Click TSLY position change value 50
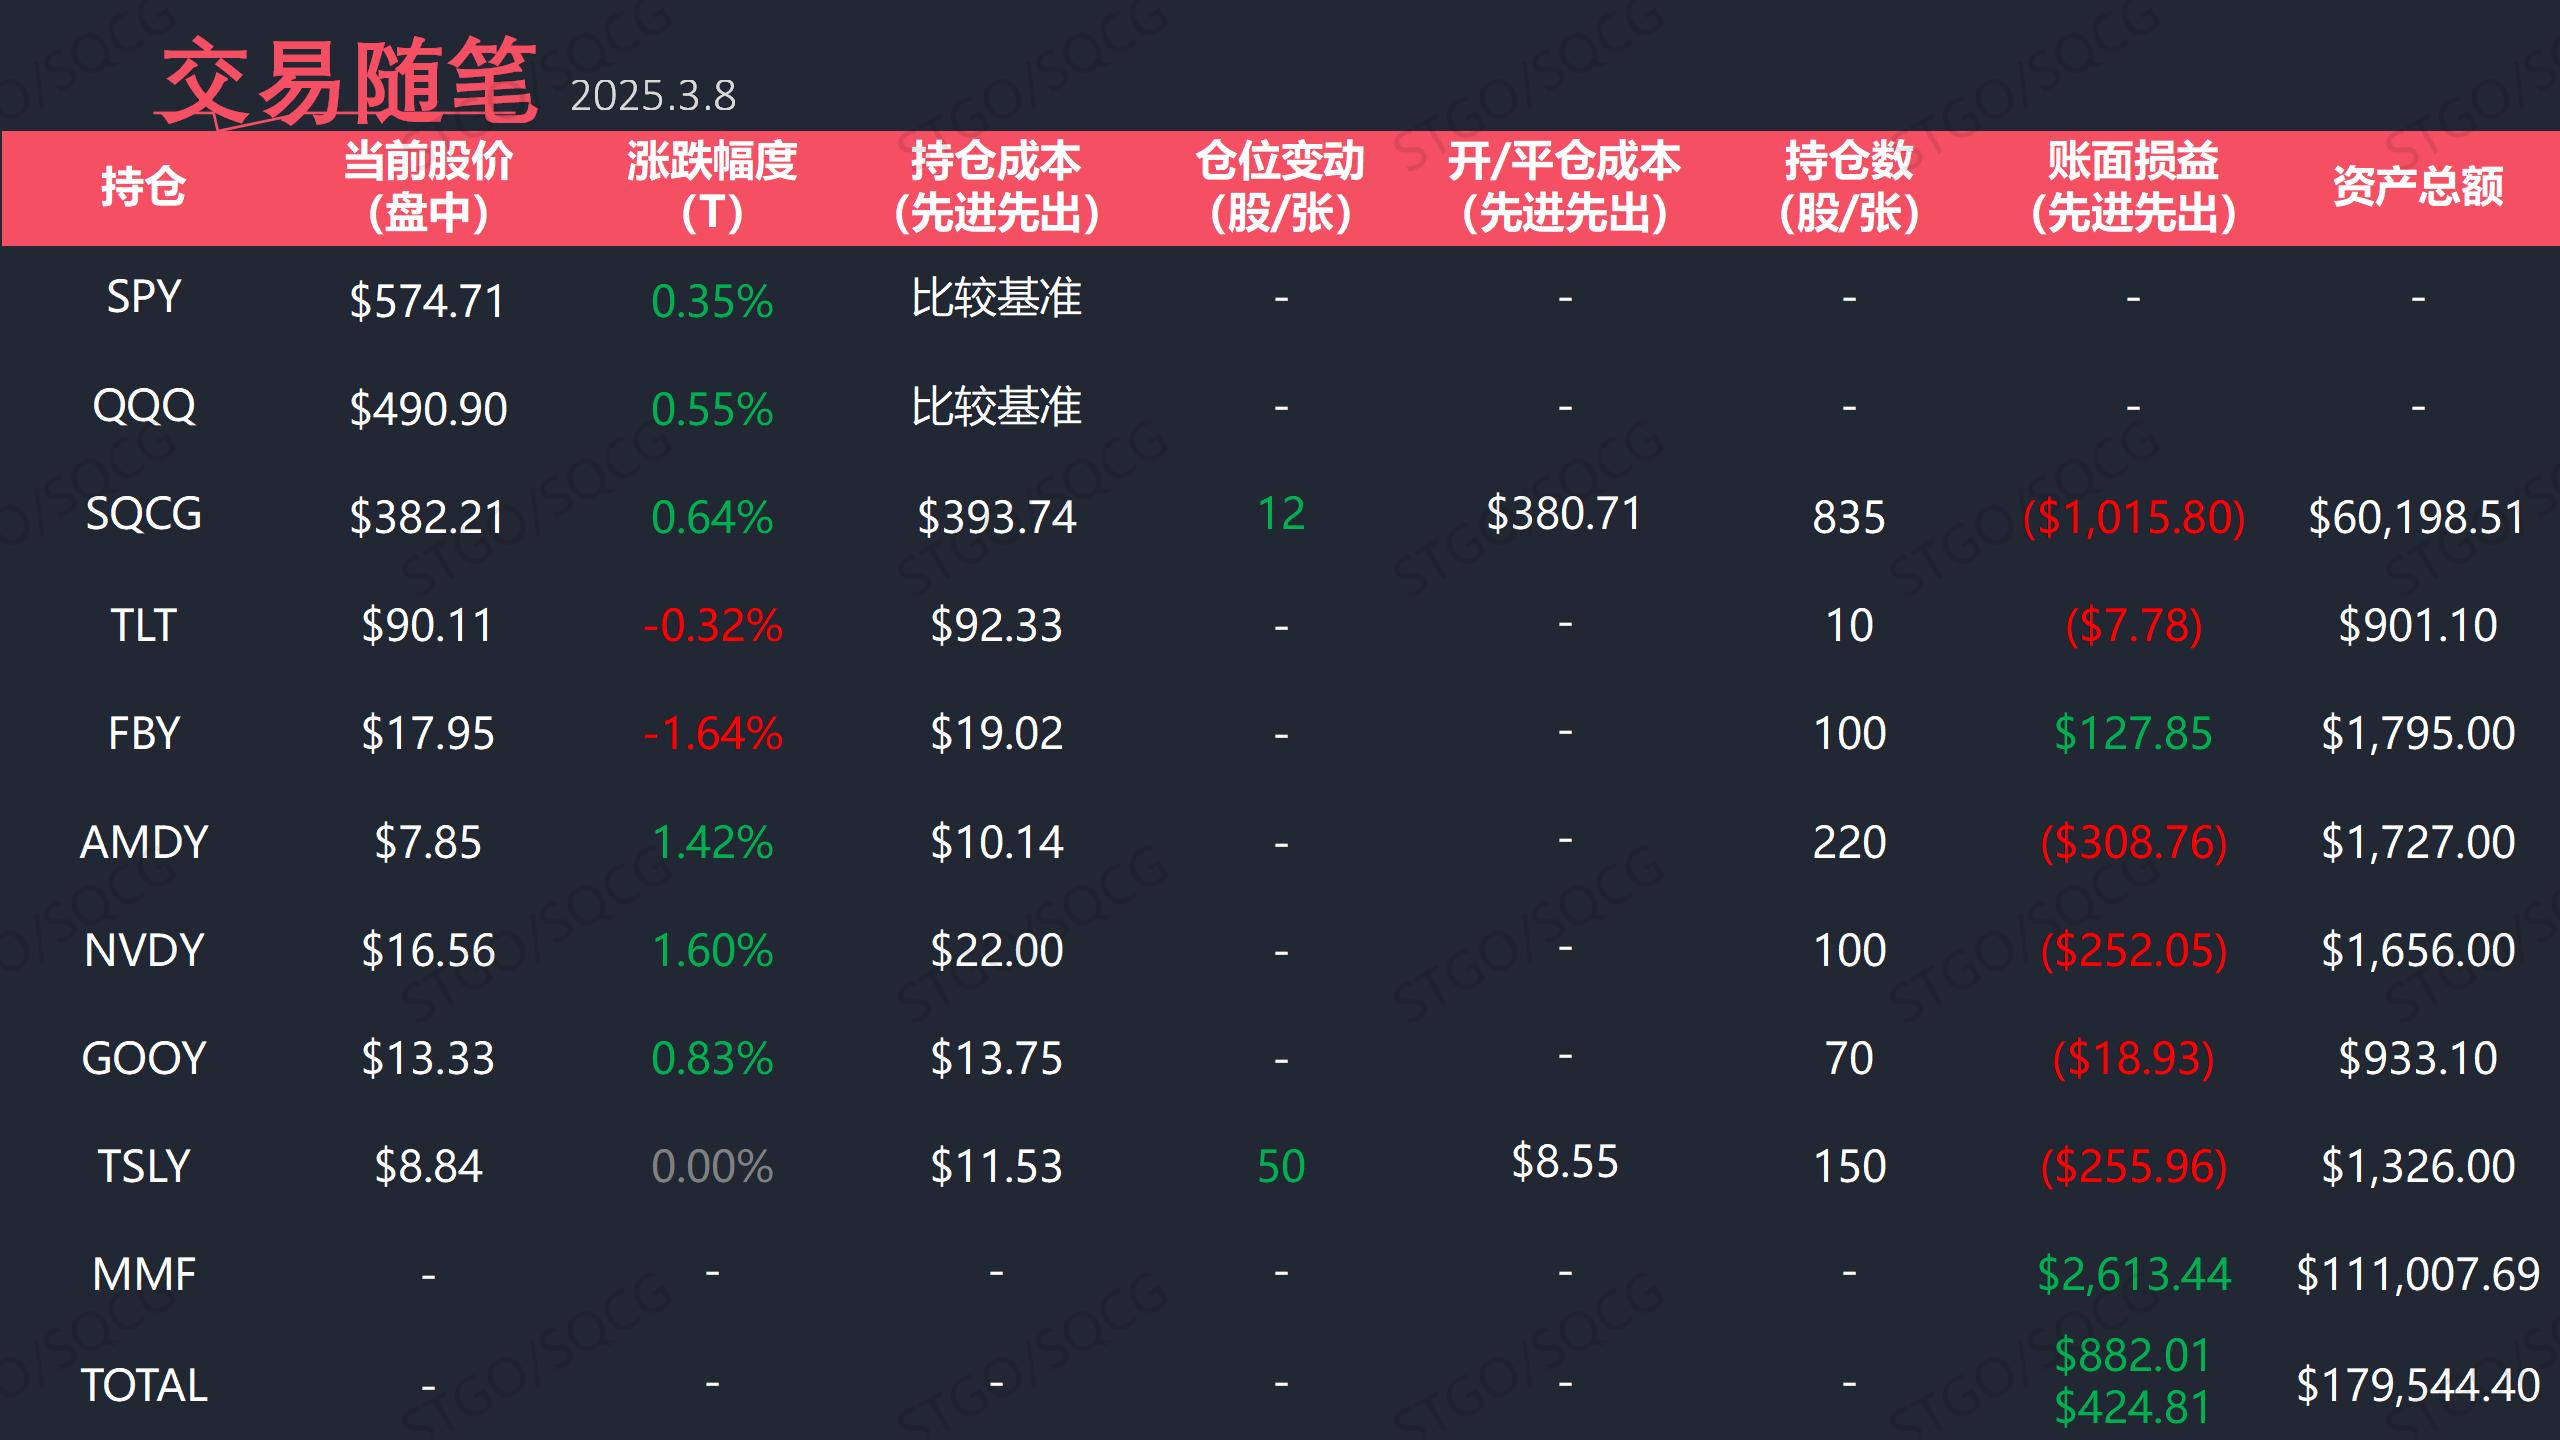The height and width of the screenshot is (1440, 2560). (1281, 1166)
